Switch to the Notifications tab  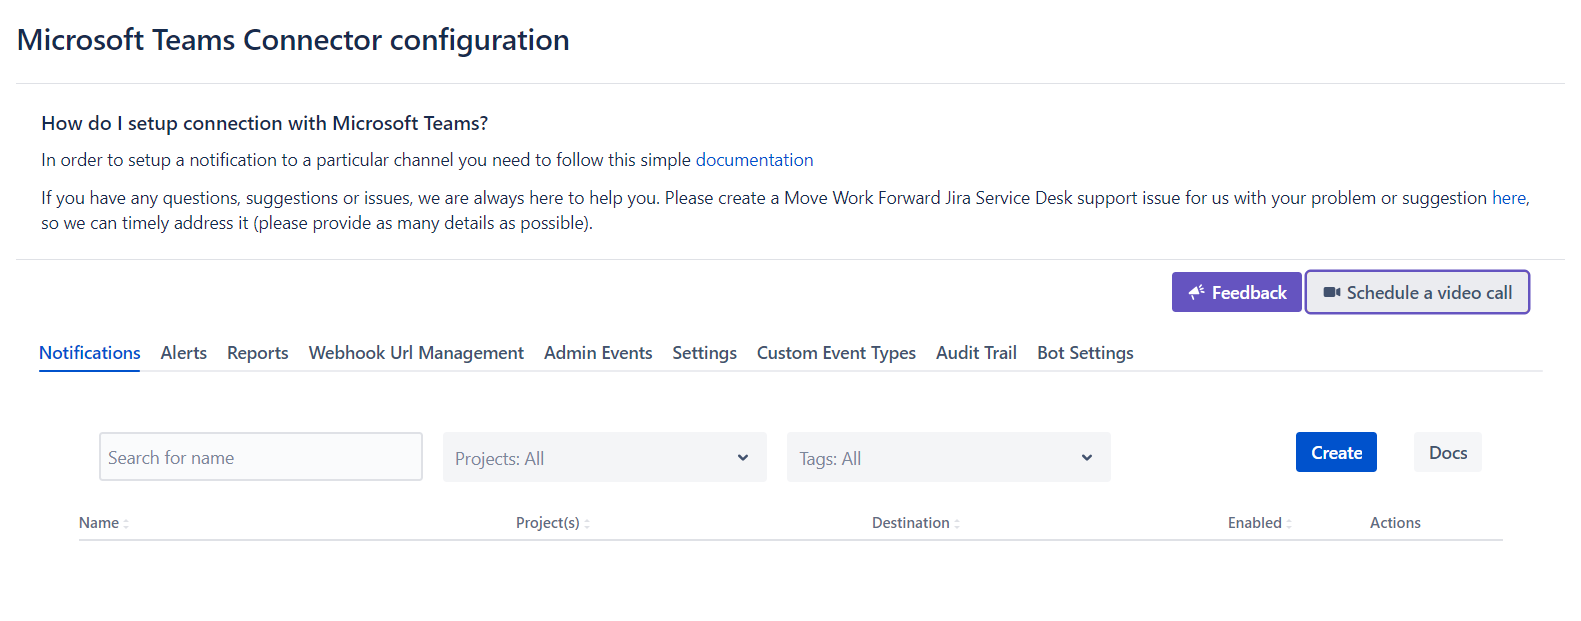[90, 353]
